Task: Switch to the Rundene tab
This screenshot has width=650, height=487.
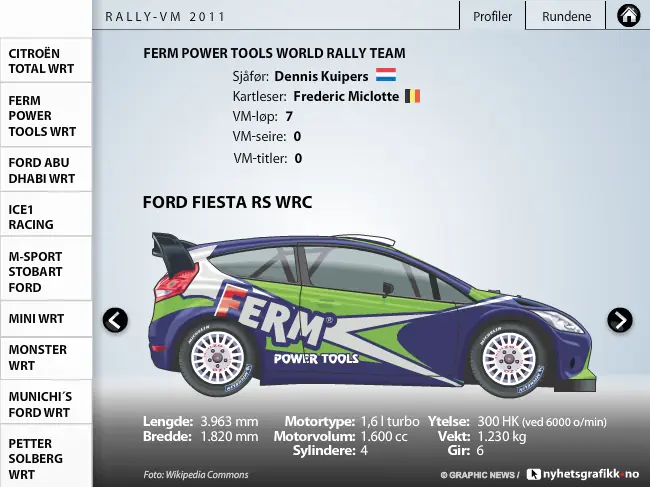Action: coord(566,16)
